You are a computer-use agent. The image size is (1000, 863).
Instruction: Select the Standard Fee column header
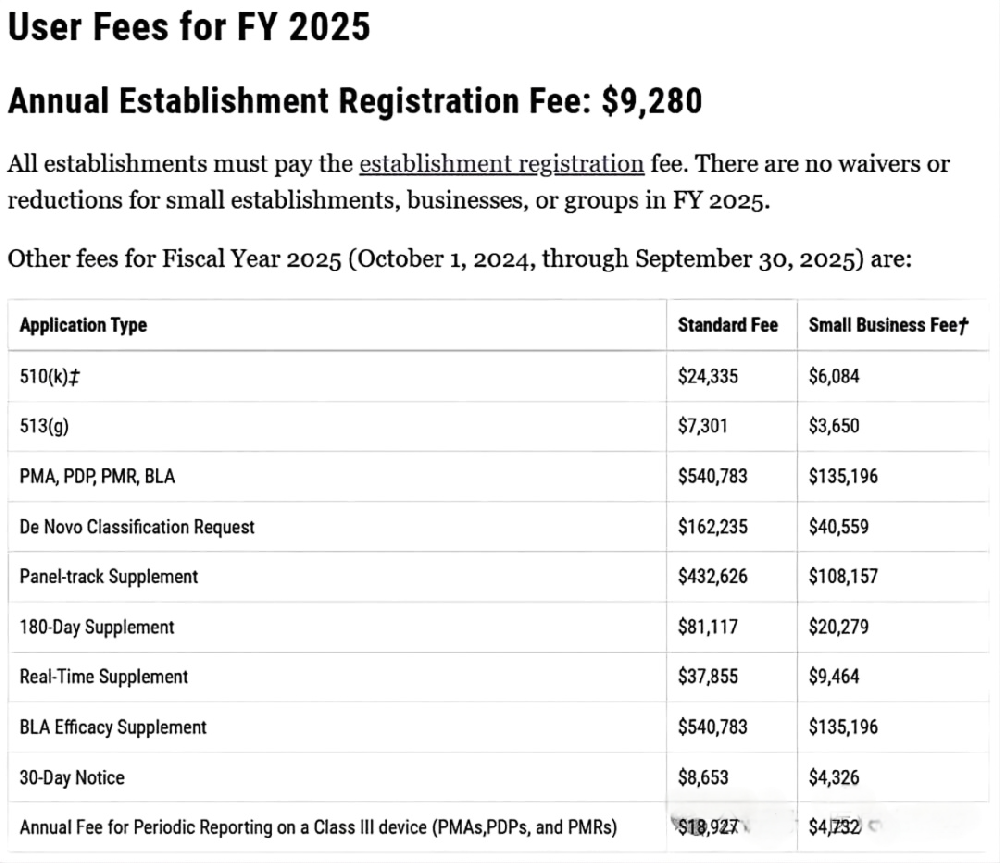tap(727, 325)
